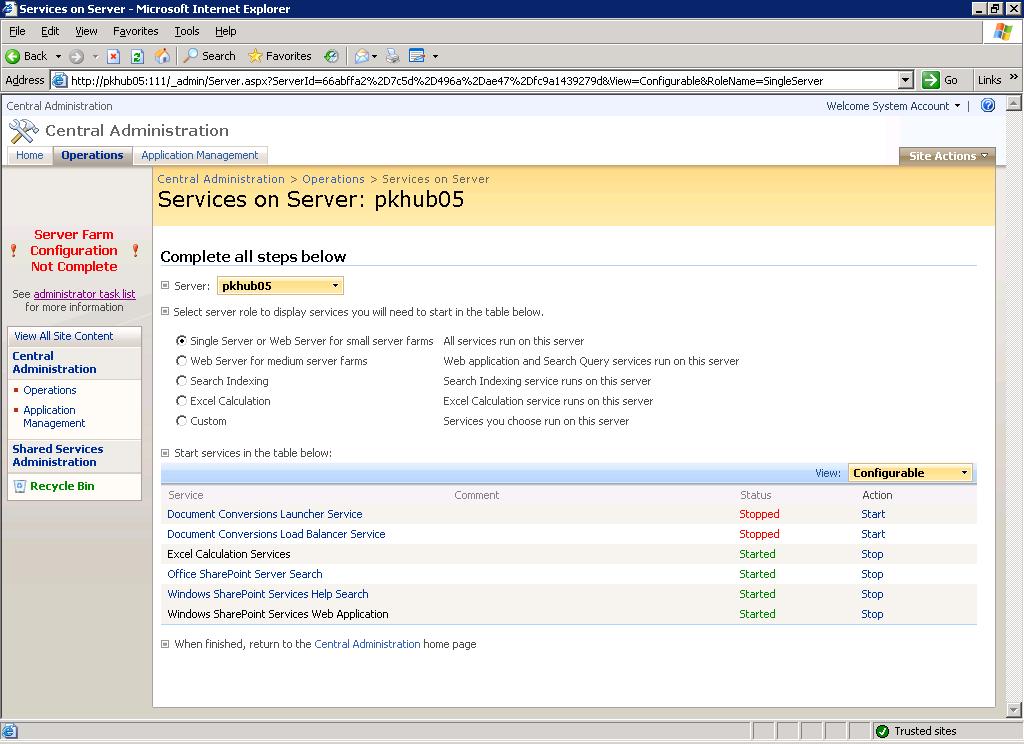The width and height of the screenshot is (1024, 744).
Task: Open the administrator task list link
Action: (x=84, y=294)
